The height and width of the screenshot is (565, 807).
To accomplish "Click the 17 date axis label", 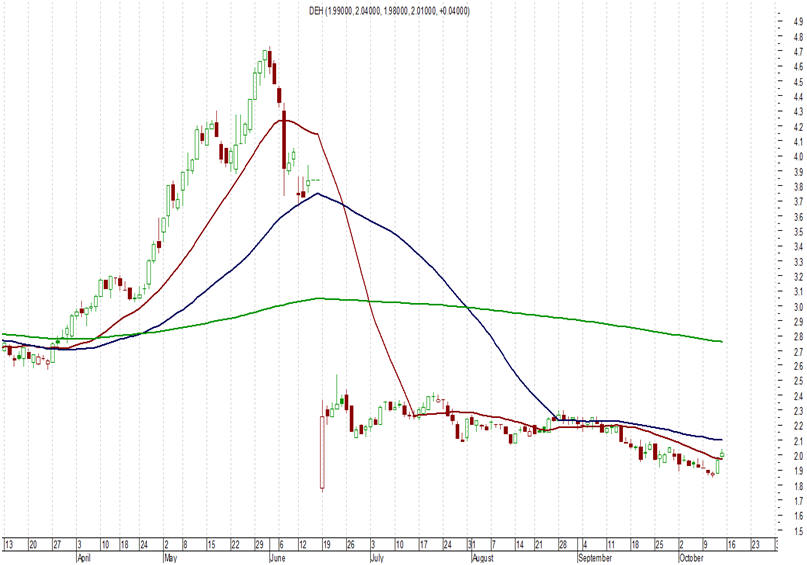I will [x=424, y=544].
